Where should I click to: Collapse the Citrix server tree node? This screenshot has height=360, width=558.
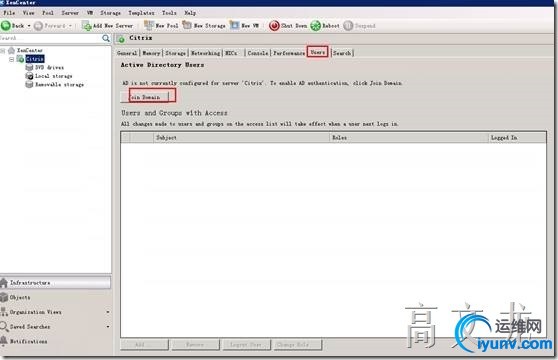[11, 59]
